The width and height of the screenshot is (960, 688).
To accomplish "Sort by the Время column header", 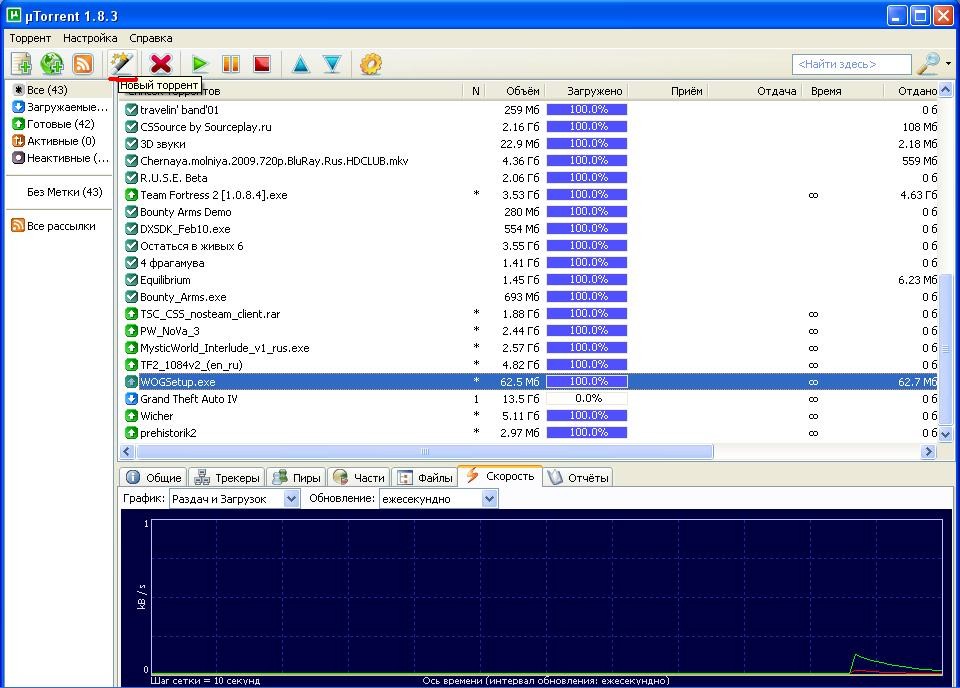I will [x=842, y=91].
